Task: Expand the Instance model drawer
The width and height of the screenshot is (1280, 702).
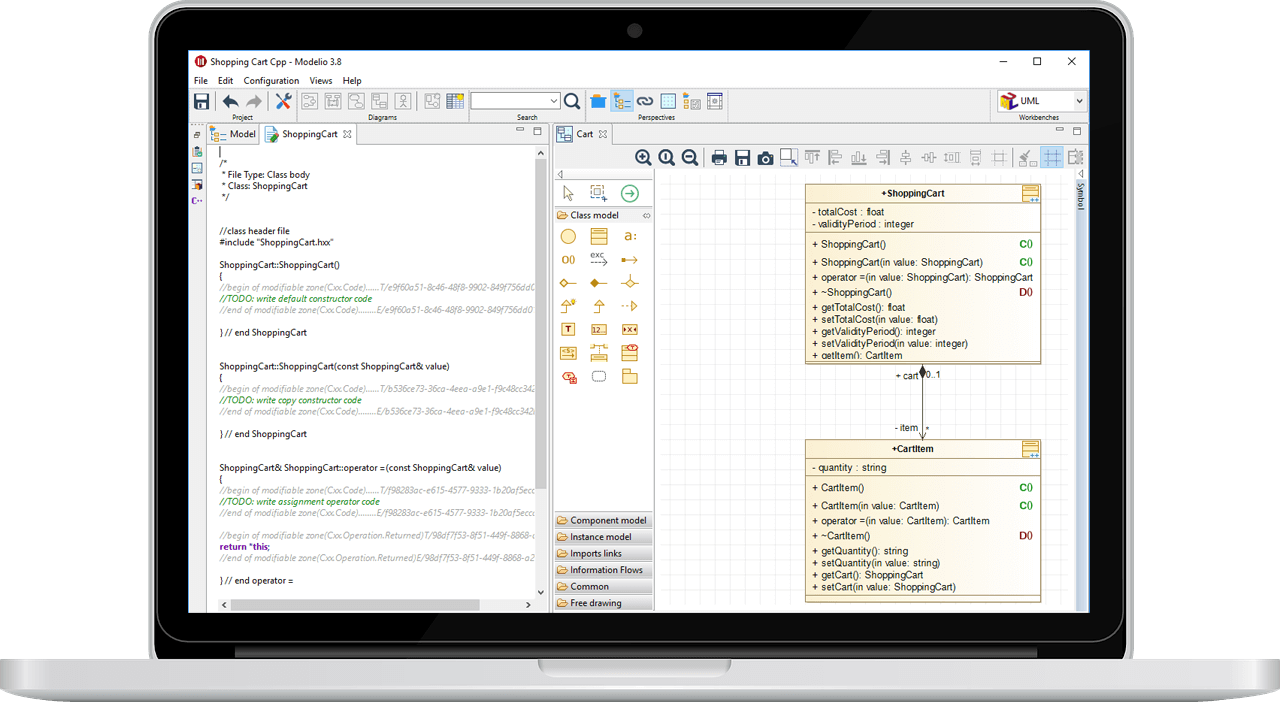Action: [x=604, y=537]
